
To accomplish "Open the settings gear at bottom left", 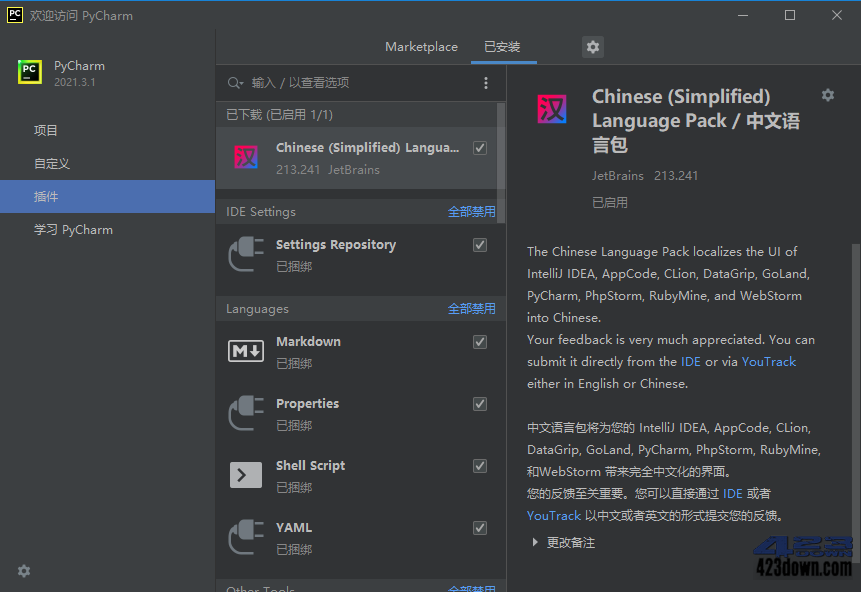I will click(x=23, y=571).
